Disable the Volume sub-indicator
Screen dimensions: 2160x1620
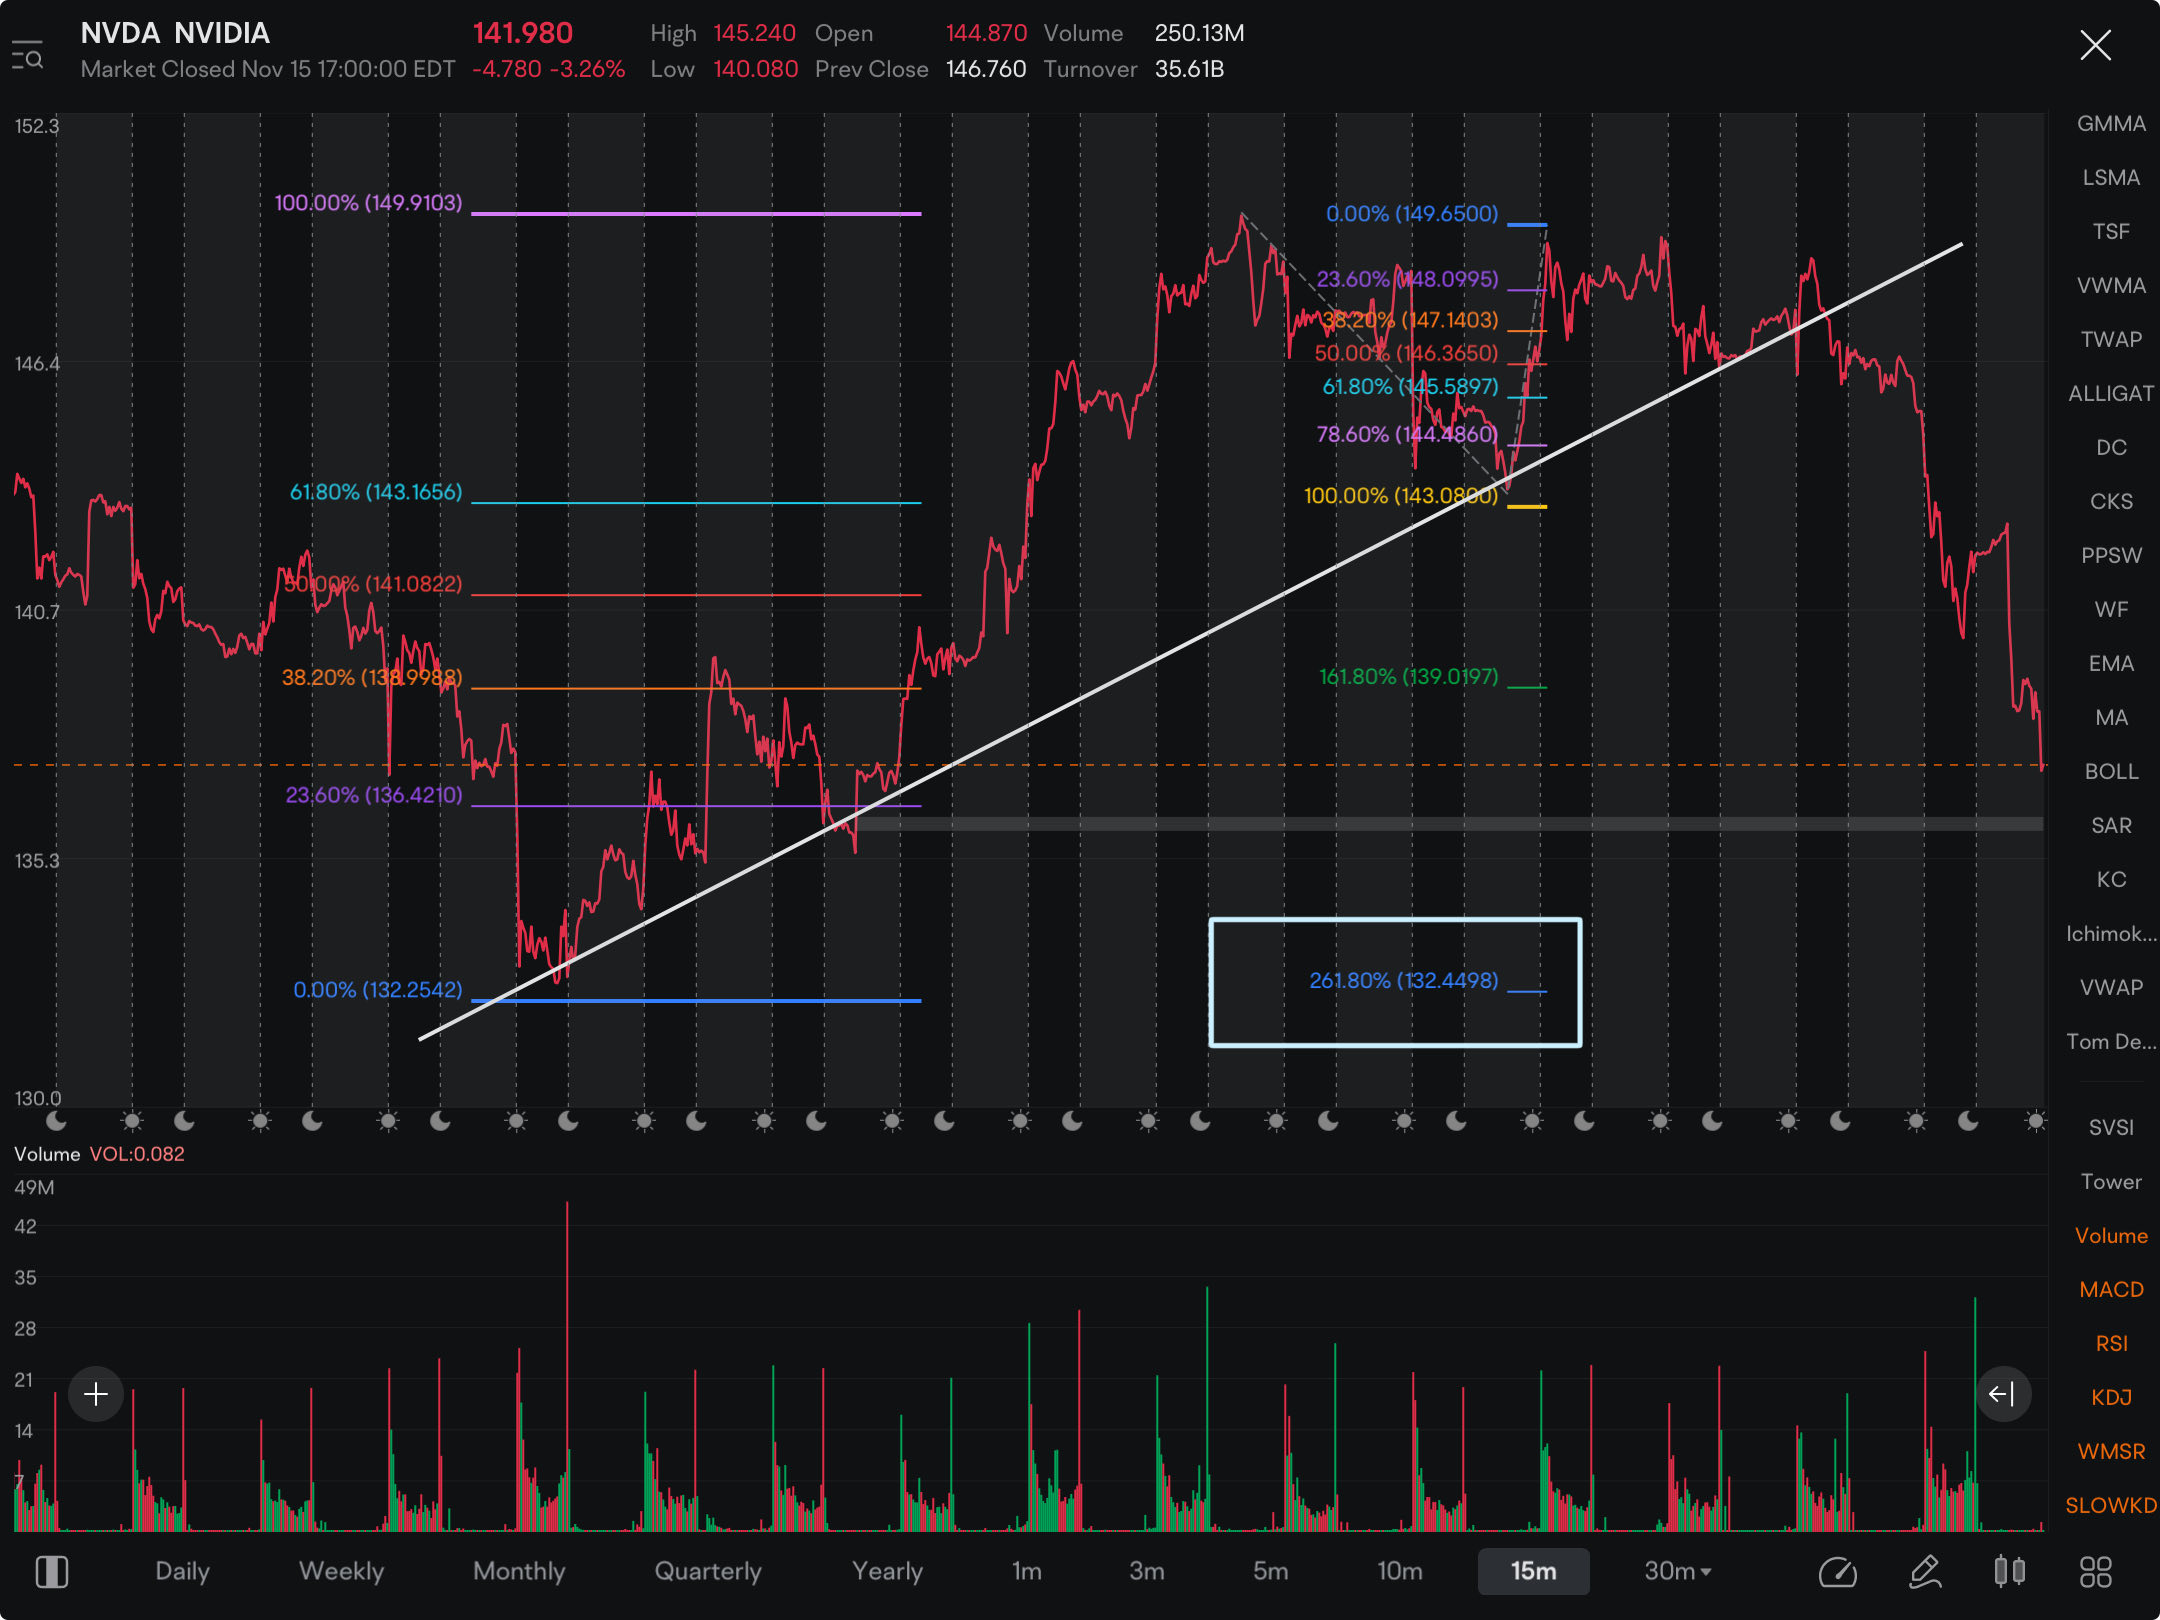coord(2111,1236)
